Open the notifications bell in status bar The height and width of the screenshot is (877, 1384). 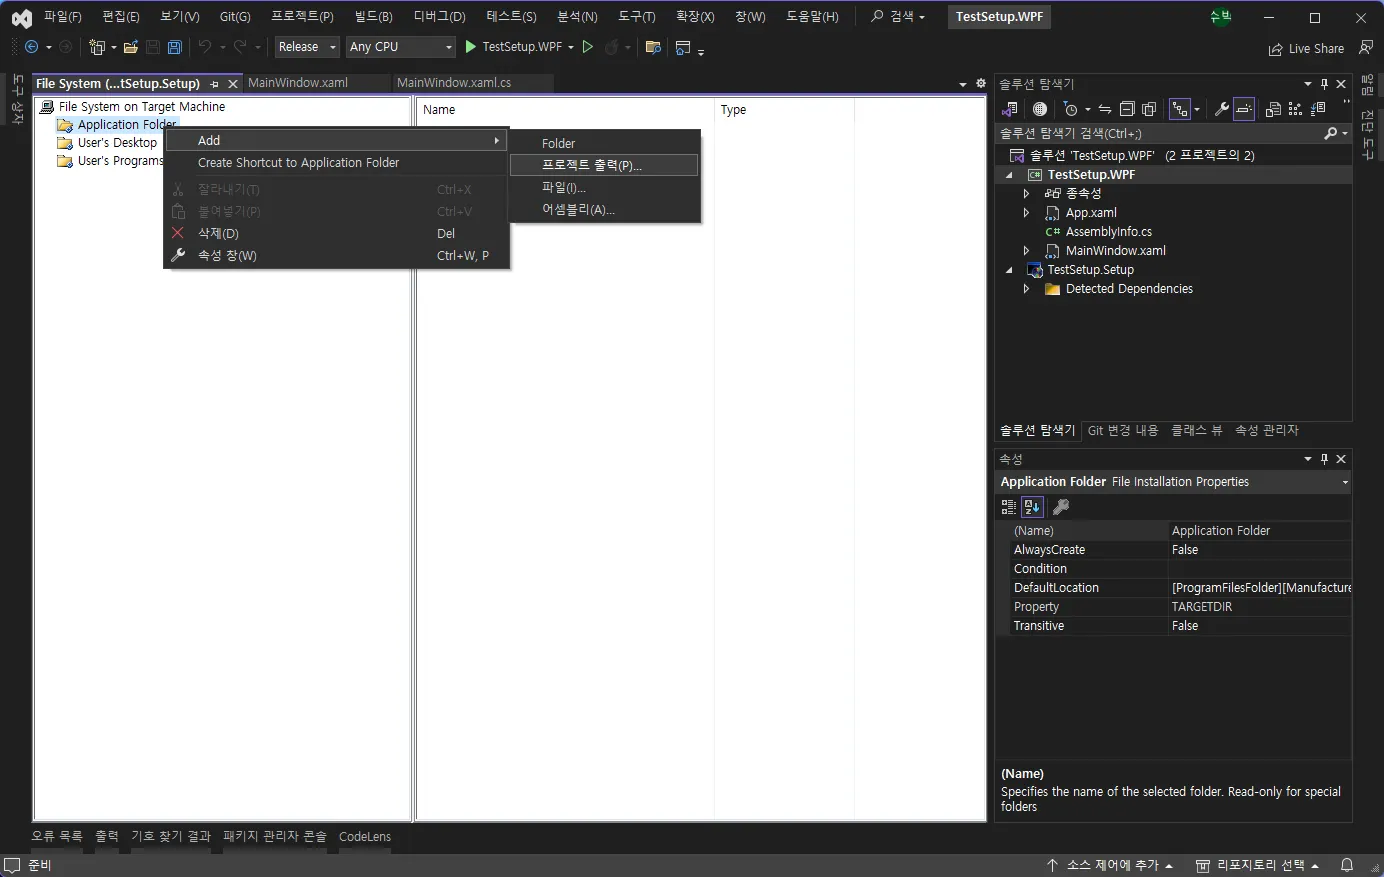point(1347,865)
